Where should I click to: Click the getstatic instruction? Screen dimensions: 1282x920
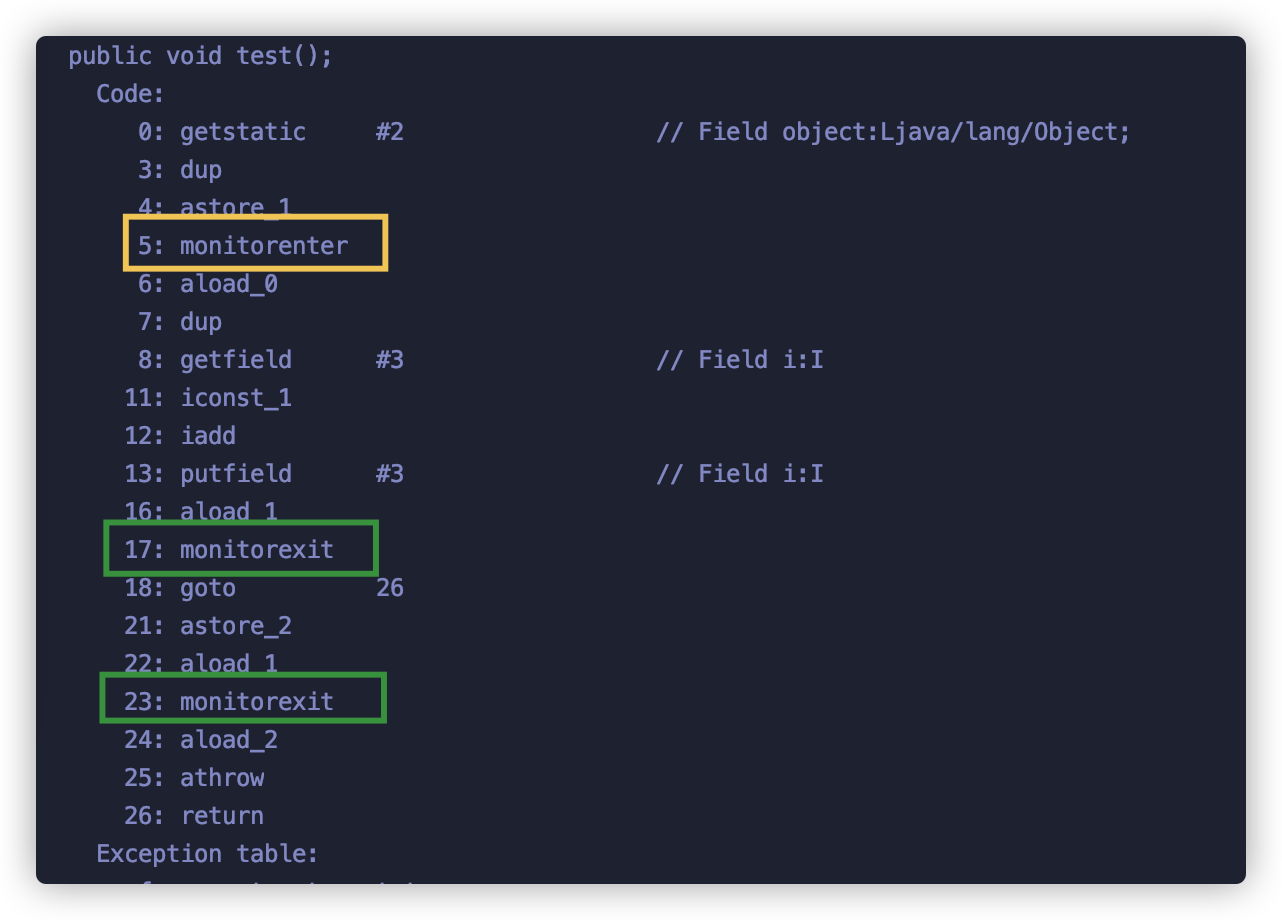point(243,131)
